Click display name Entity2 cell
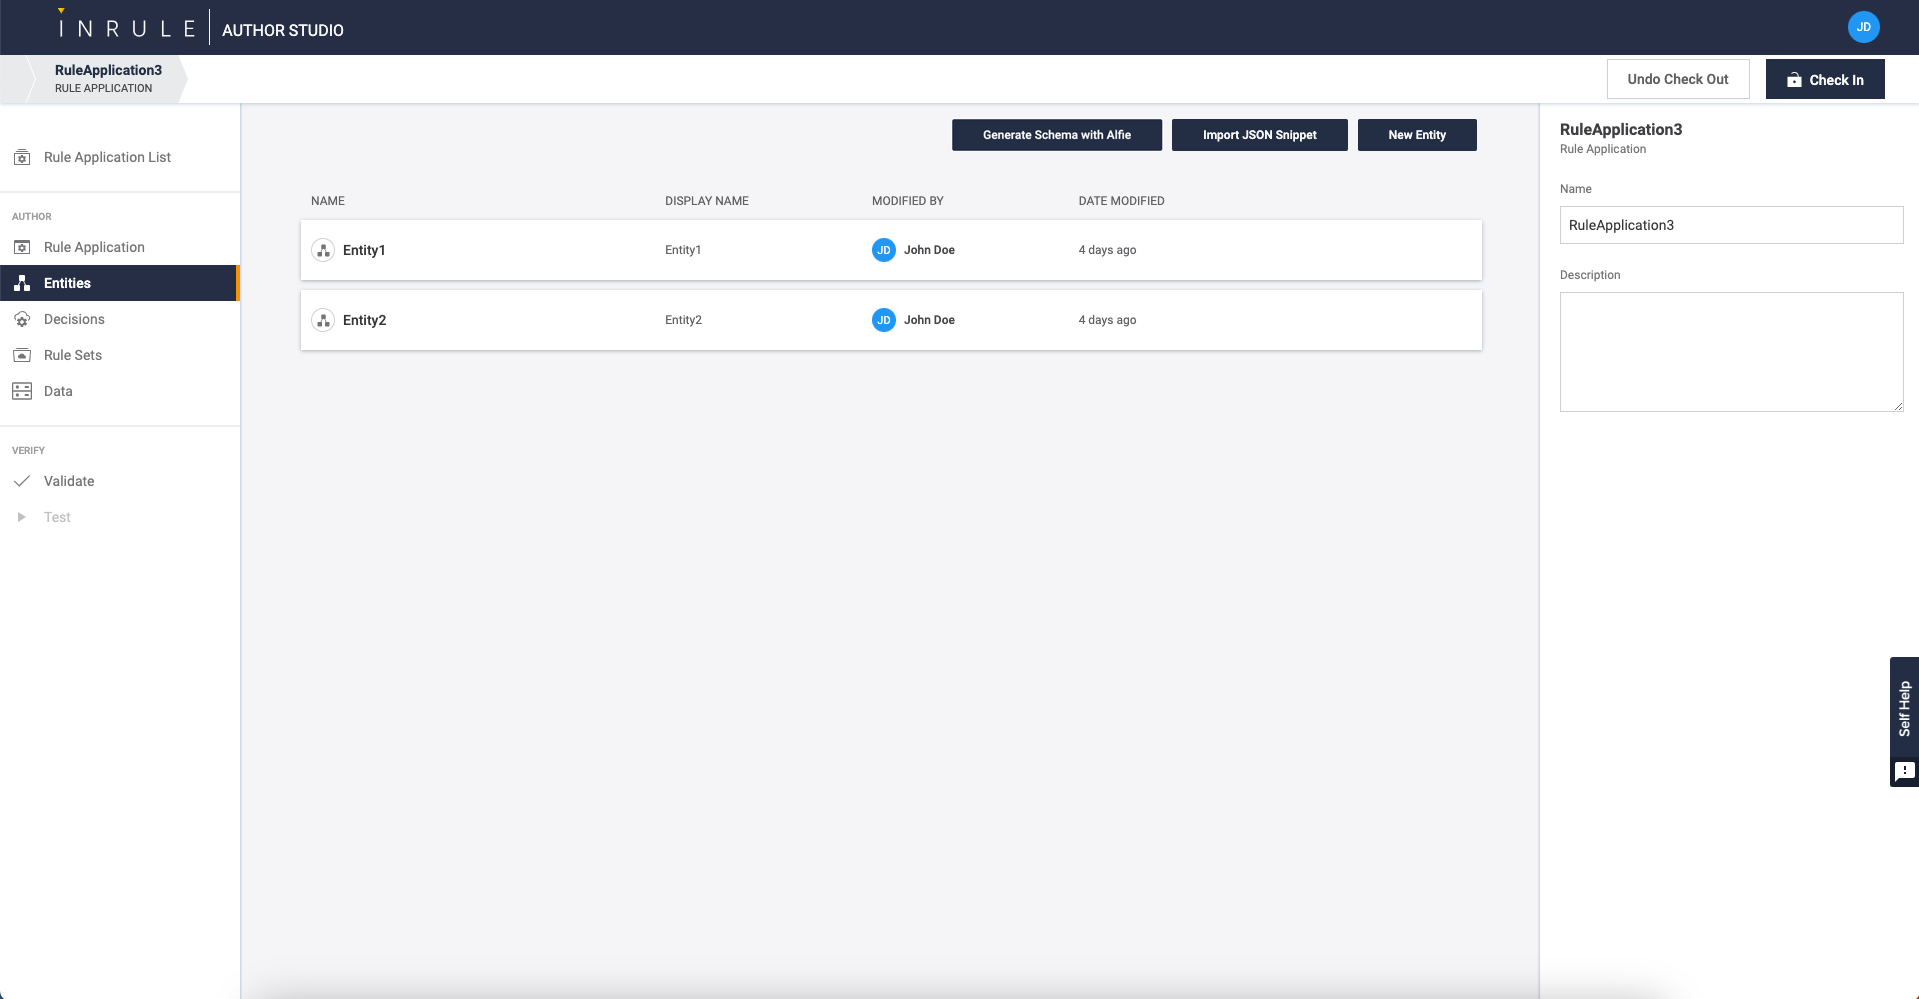1919x999 pixels. (683, 320)
